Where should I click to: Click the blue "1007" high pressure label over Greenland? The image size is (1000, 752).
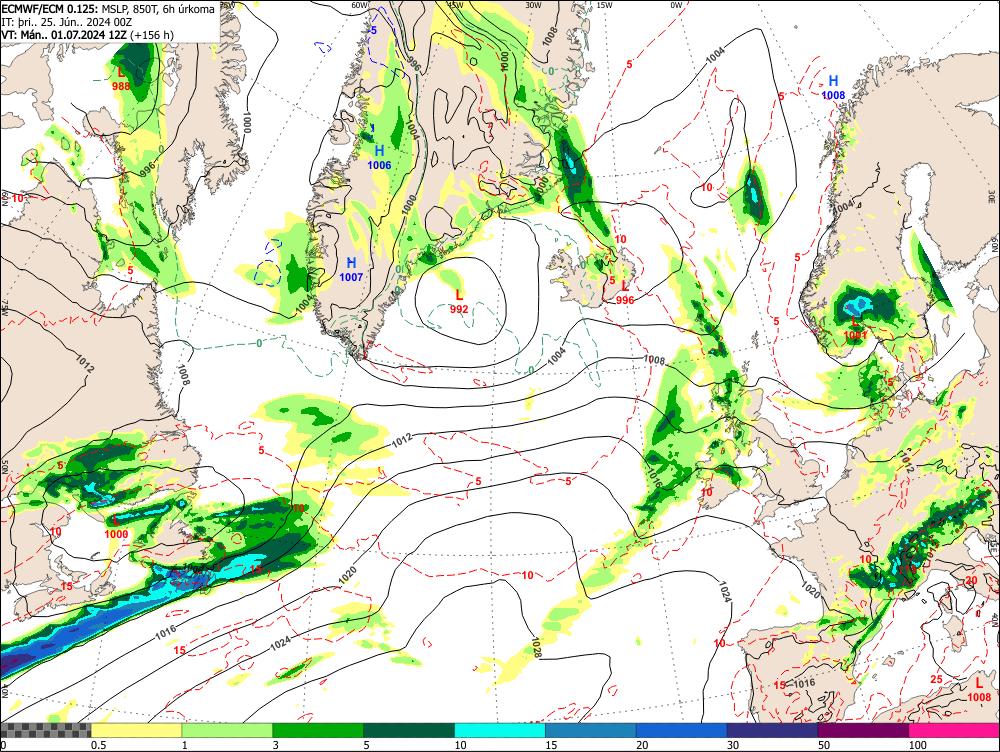351,277
